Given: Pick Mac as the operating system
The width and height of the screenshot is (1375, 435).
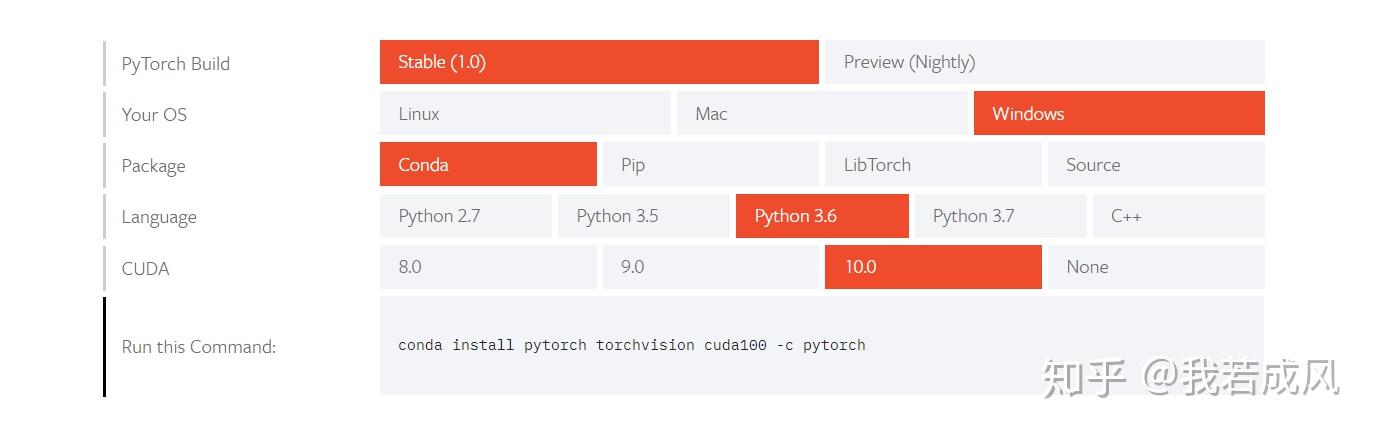Looking at the screenshot, I should (822, 114).
